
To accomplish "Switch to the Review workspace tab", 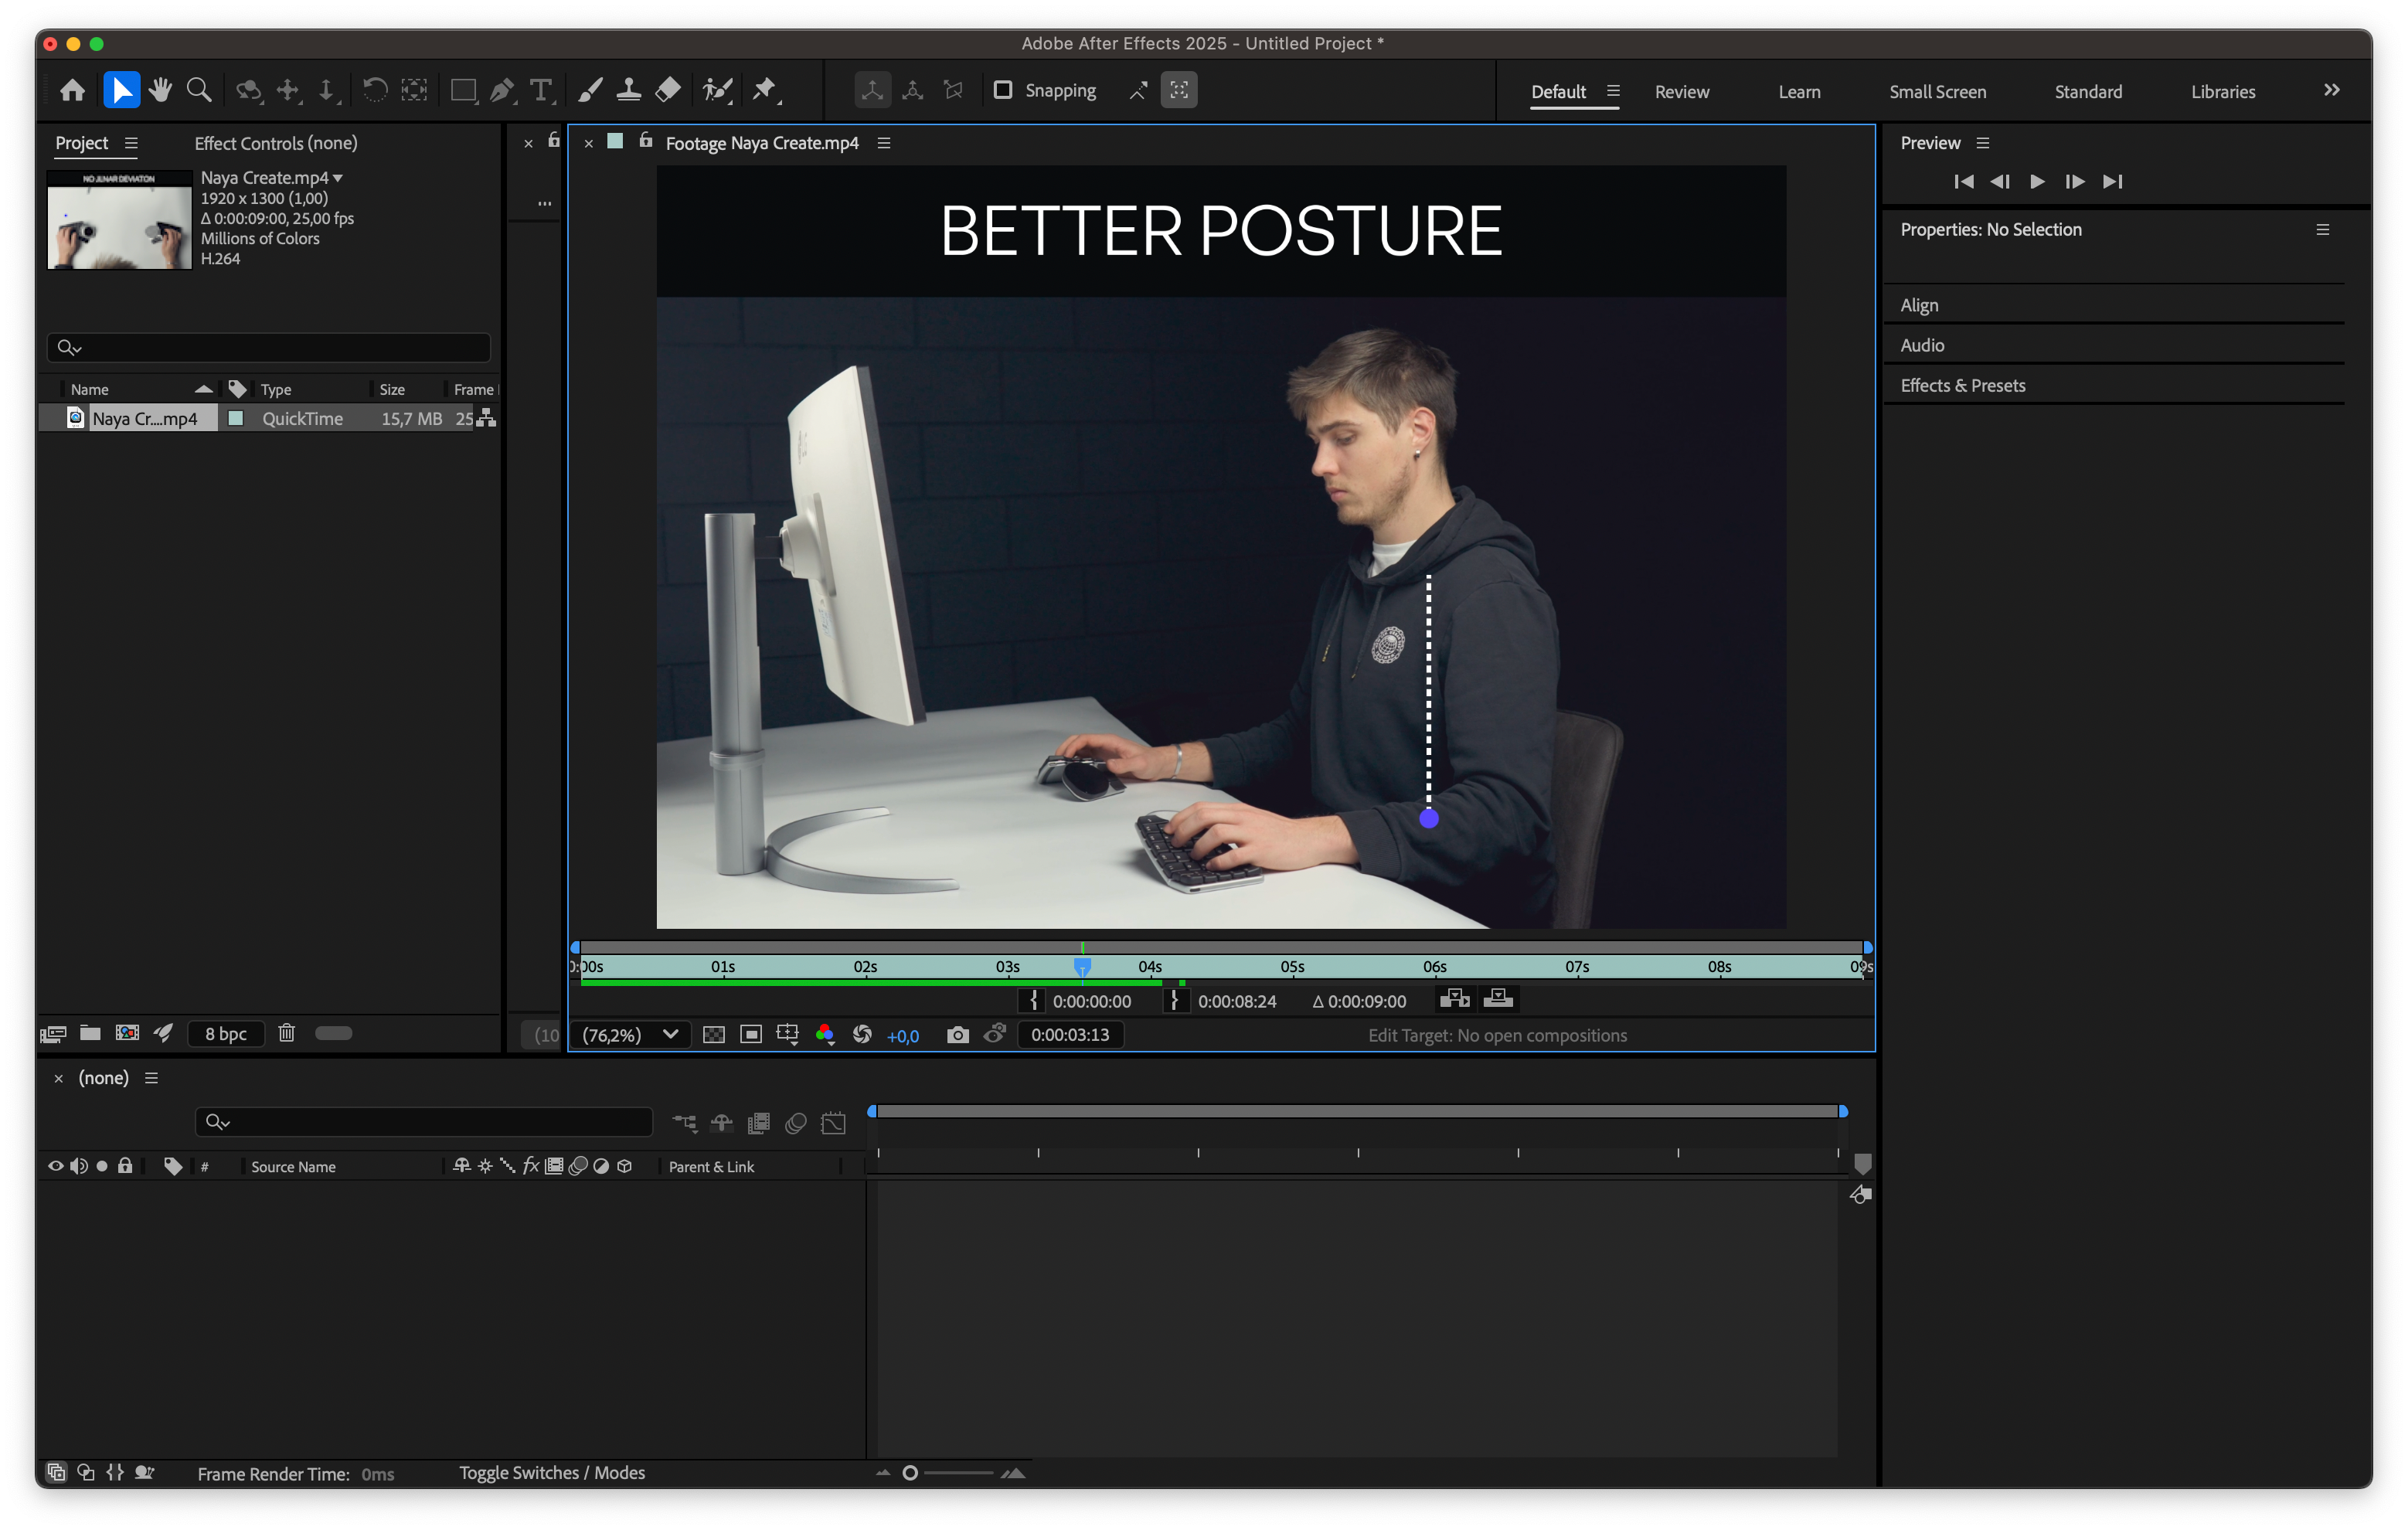I will pos(1681,92).
